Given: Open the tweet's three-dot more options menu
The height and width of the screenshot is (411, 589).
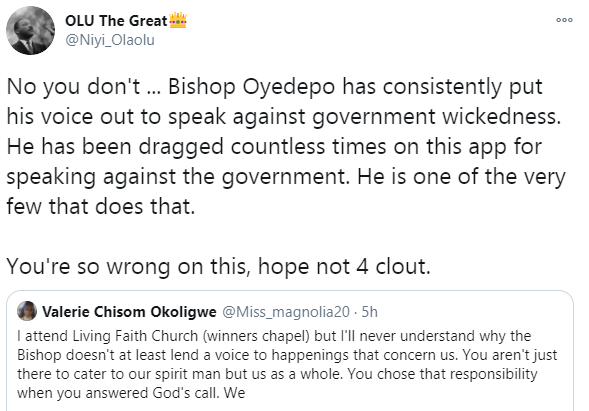Looking at the screenshot, I should 564,20.
